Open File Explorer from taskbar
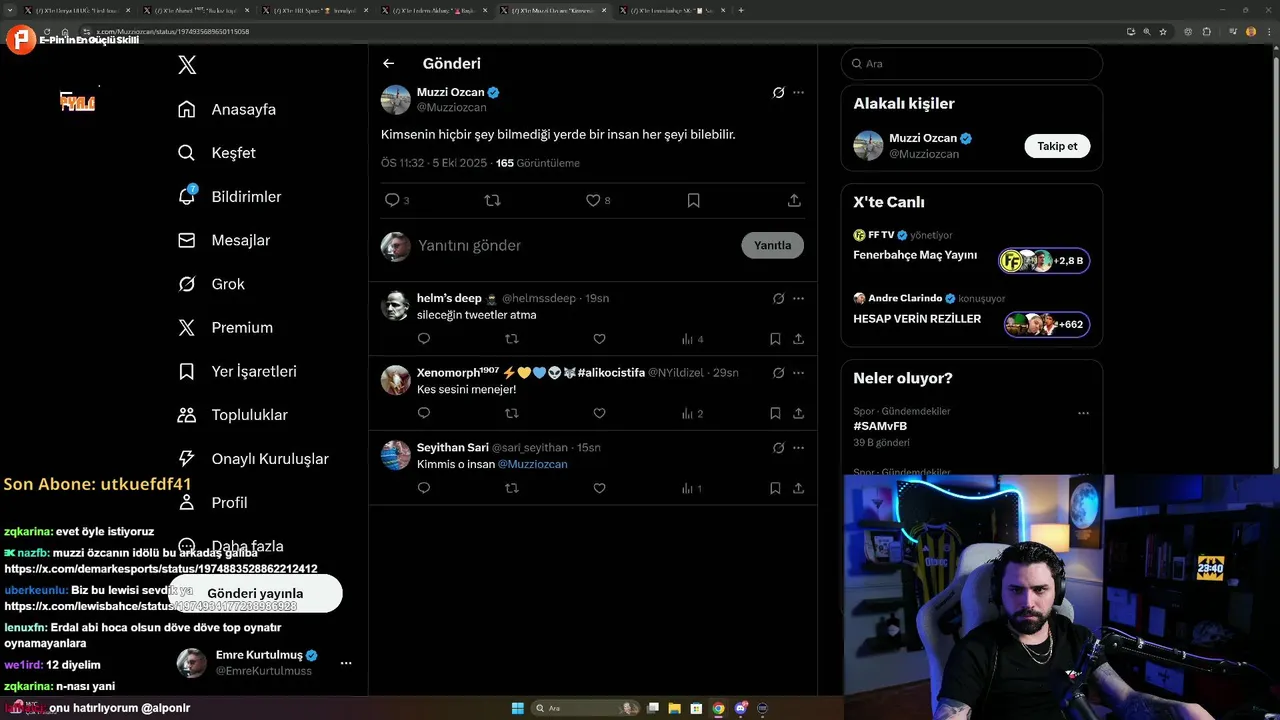This screenshot has width=1280, height=720. point(675,708)
